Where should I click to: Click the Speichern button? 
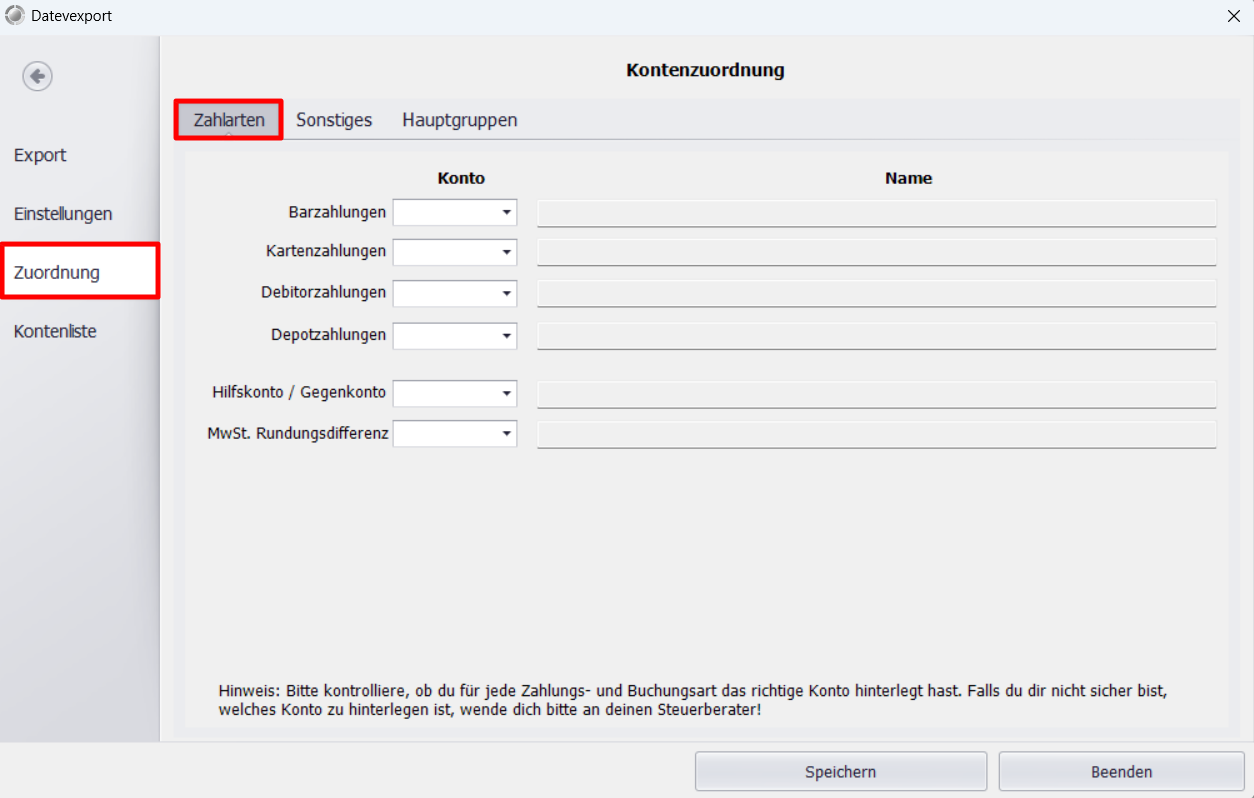click(841, 772)
